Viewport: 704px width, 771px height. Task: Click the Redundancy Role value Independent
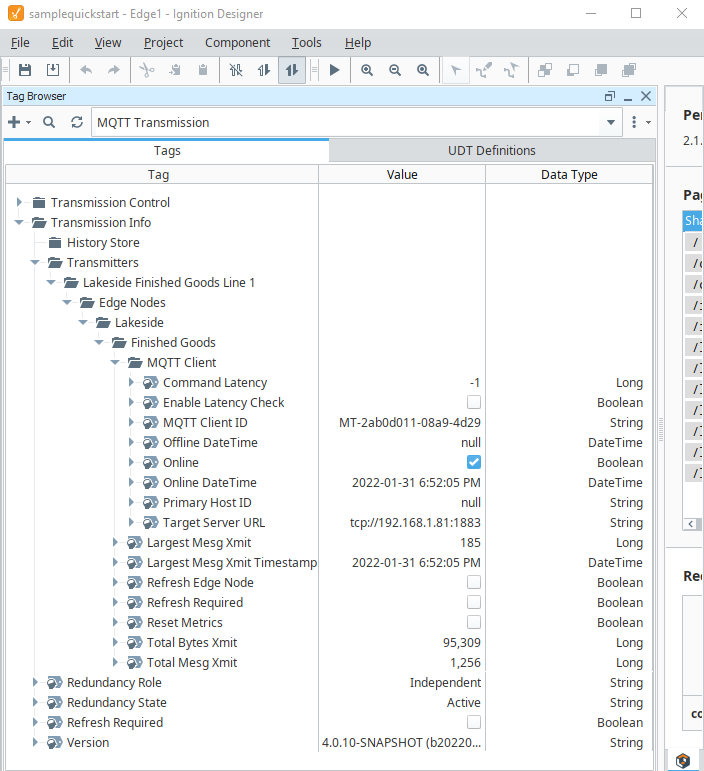445,682
